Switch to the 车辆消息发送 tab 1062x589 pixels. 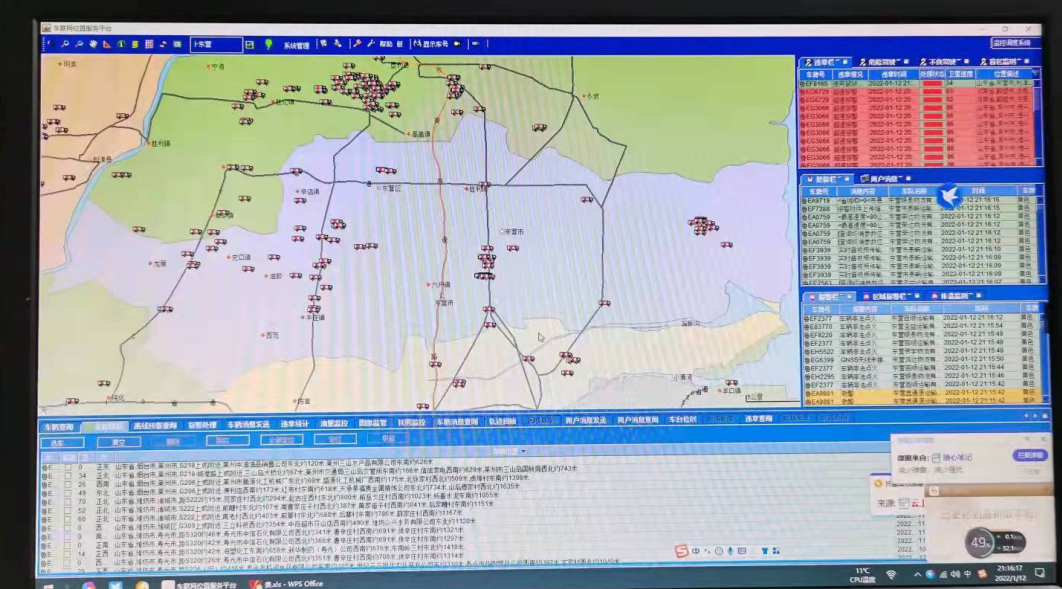[x=249, y=424]
